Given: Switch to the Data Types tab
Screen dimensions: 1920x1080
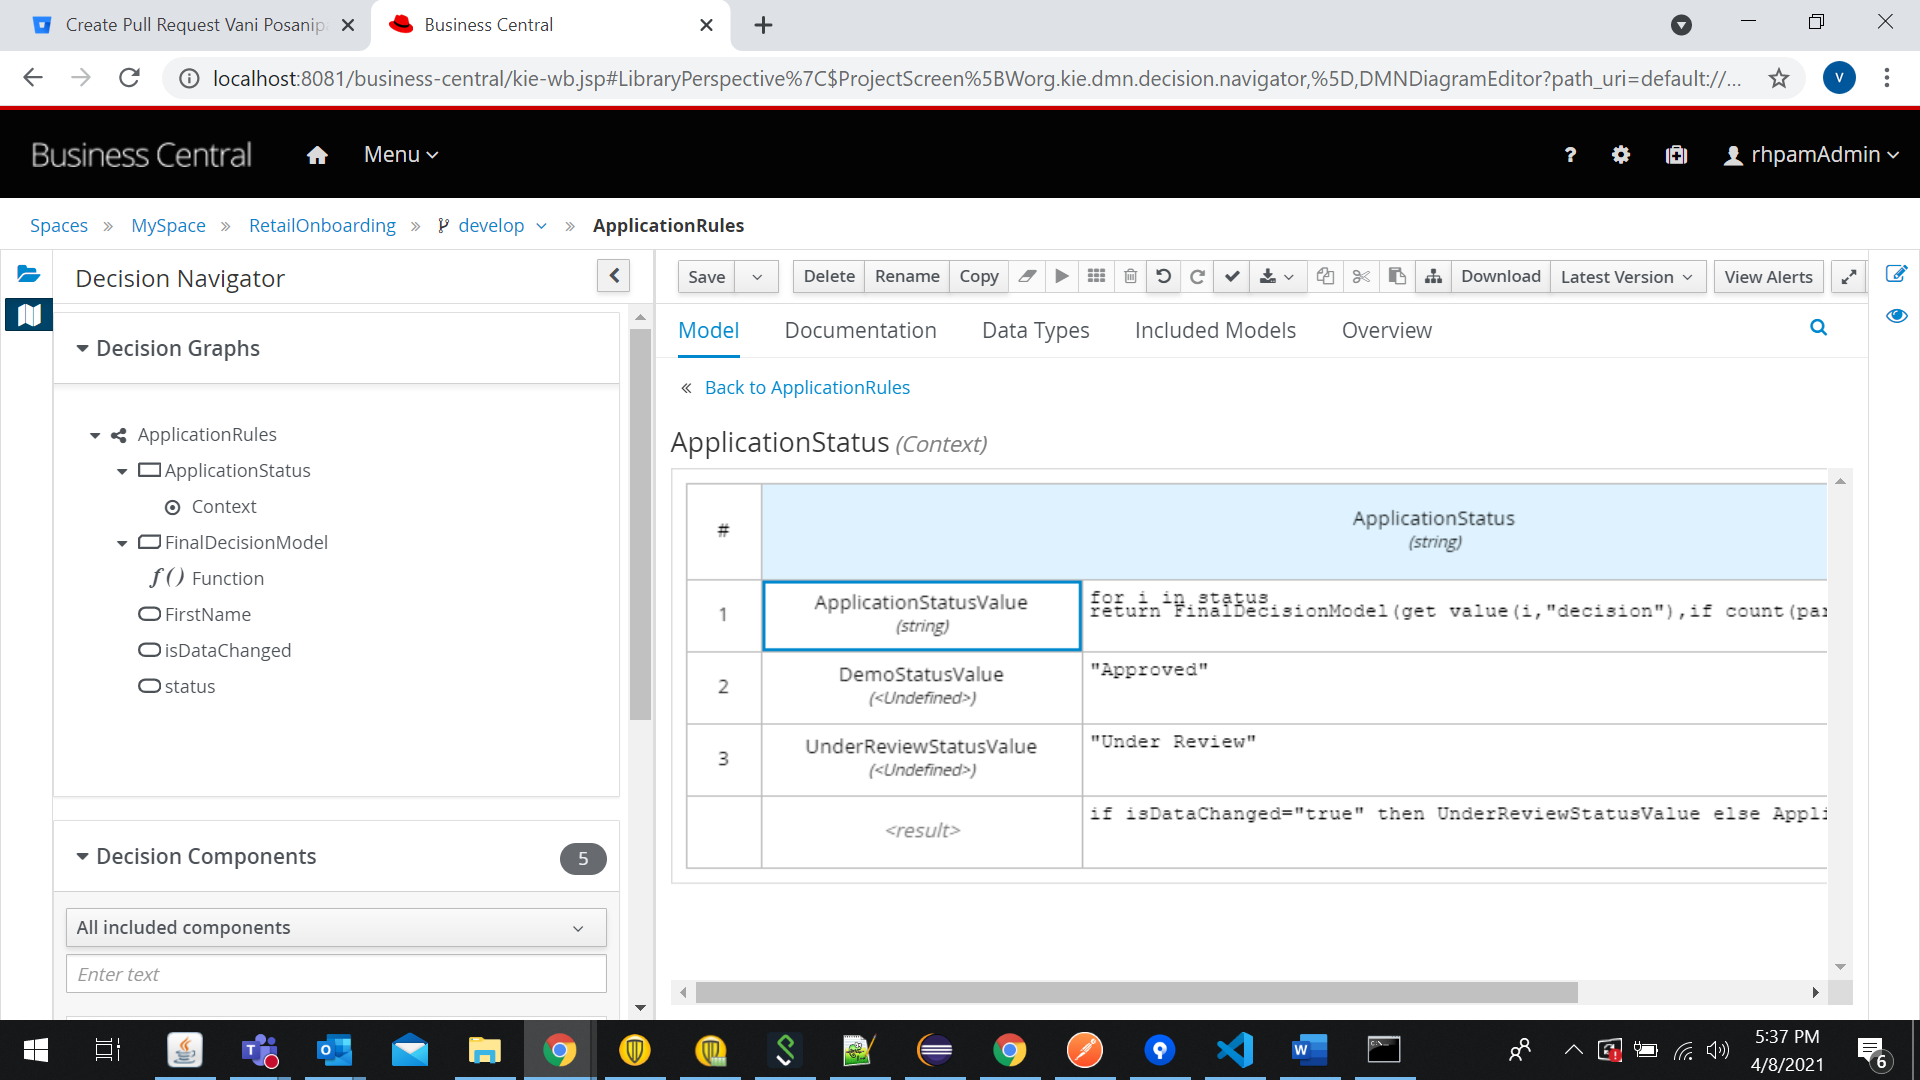Looking at the screenshot, I should tap(1035, 331).
